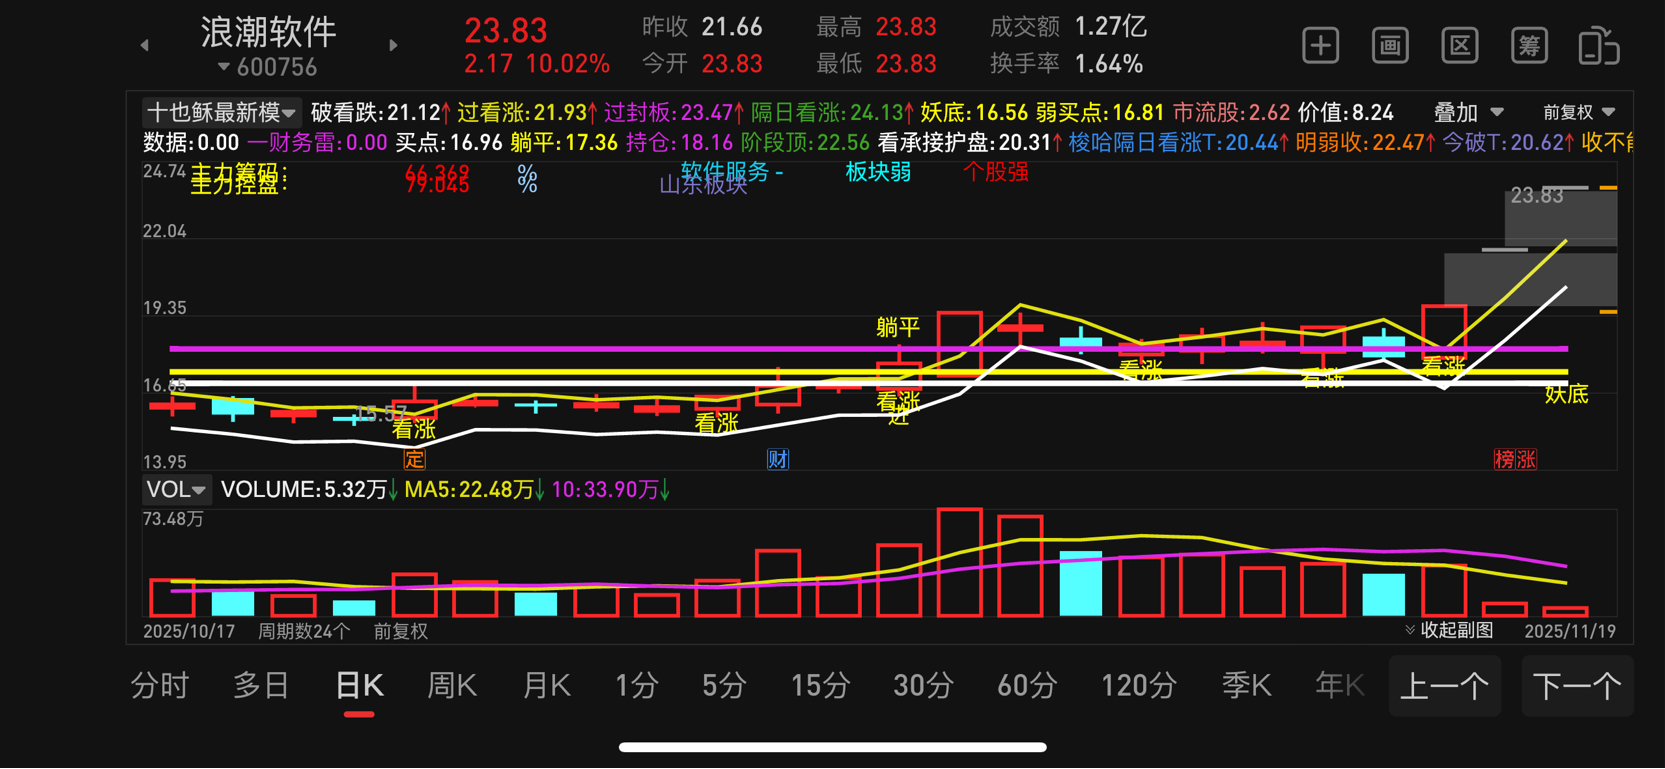Image resolution: width=1665 pixels, height=769 pixels.
Task: Tap the home indicator bar
Action: click(832, 747)
